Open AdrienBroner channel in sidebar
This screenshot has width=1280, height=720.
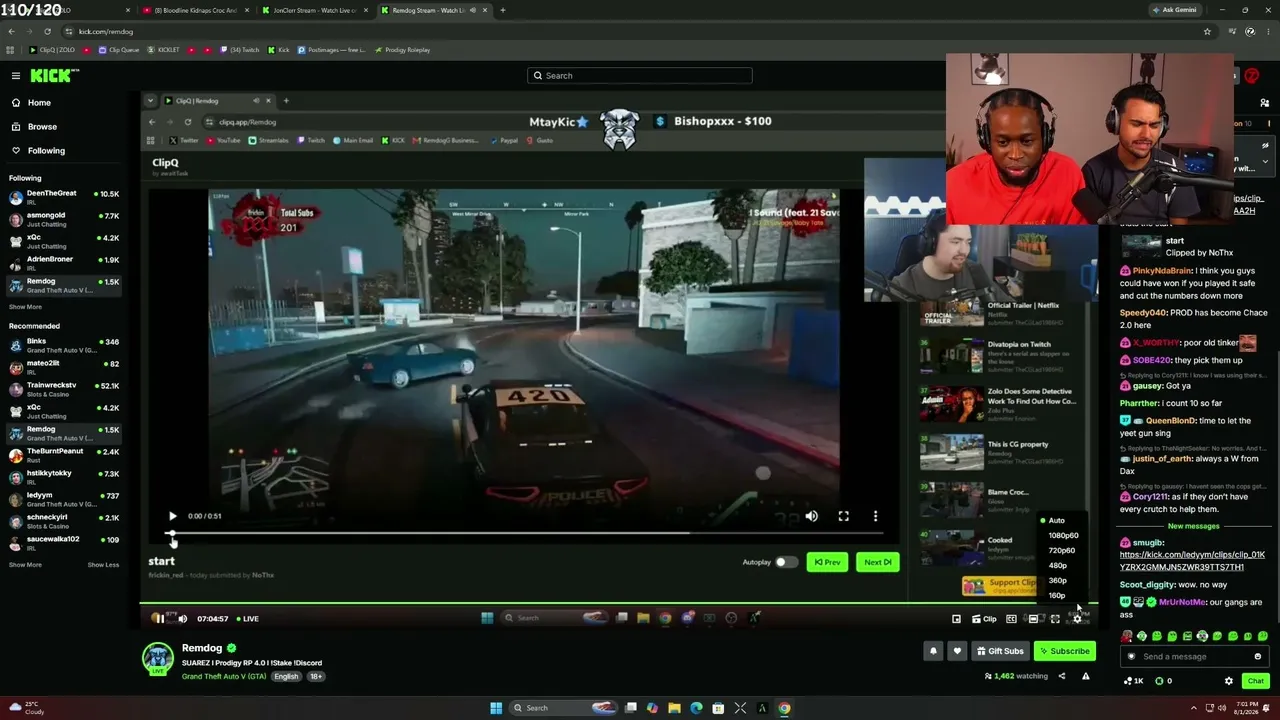point(64,263)
